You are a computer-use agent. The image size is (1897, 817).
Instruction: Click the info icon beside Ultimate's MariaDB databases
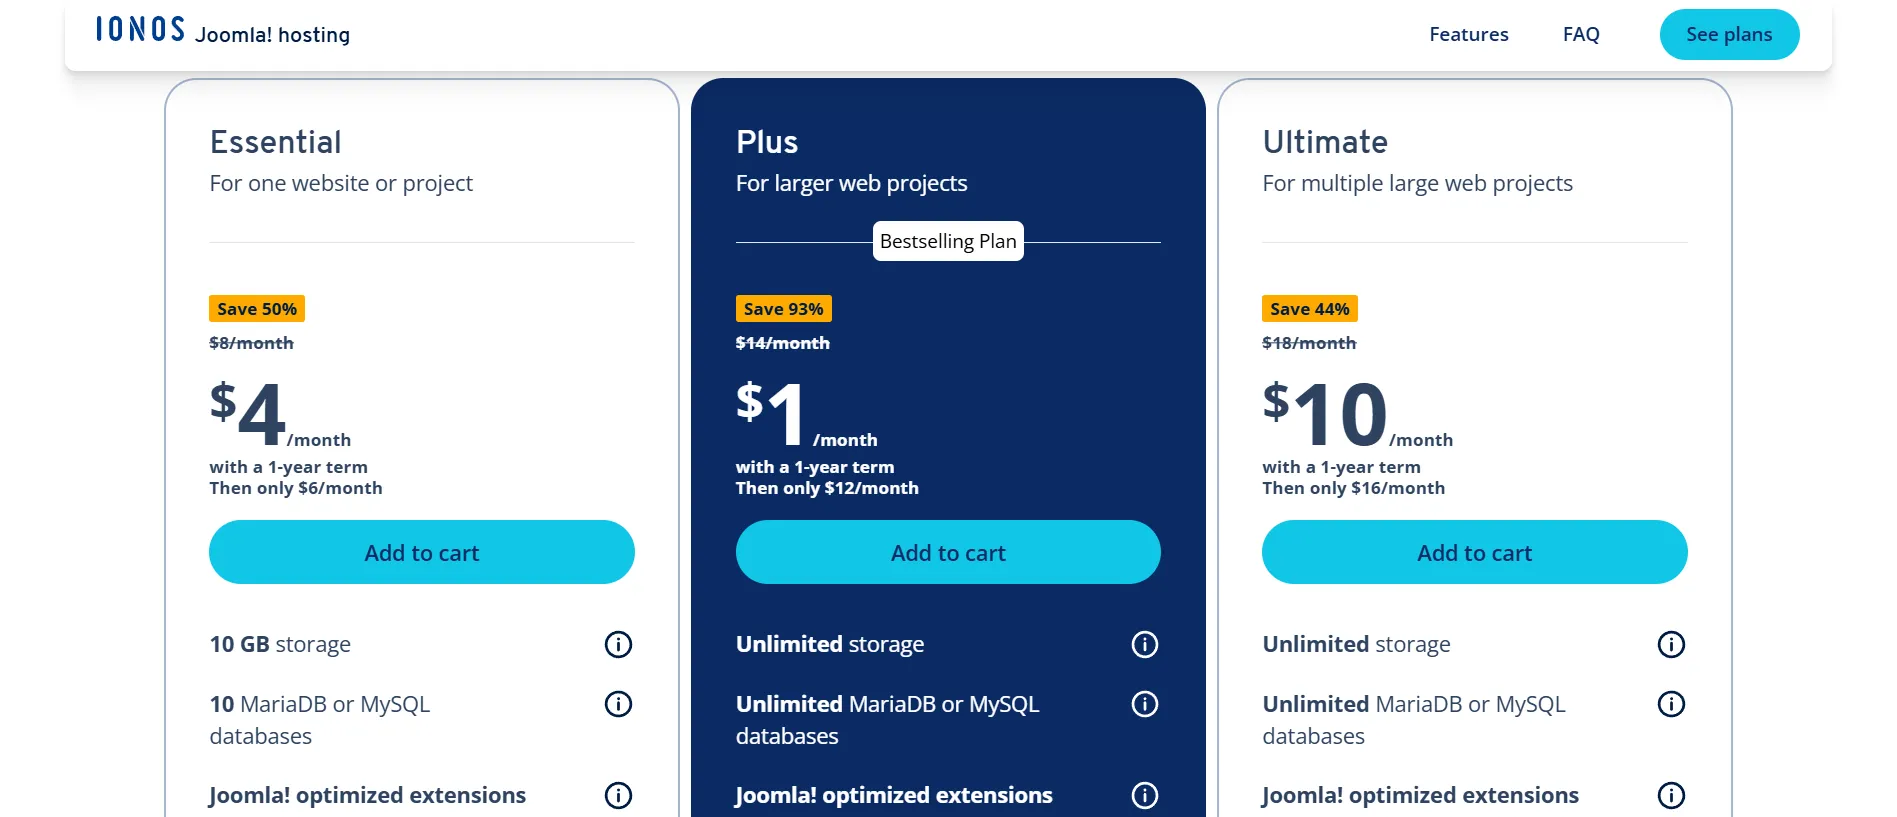click(1671, 704)
